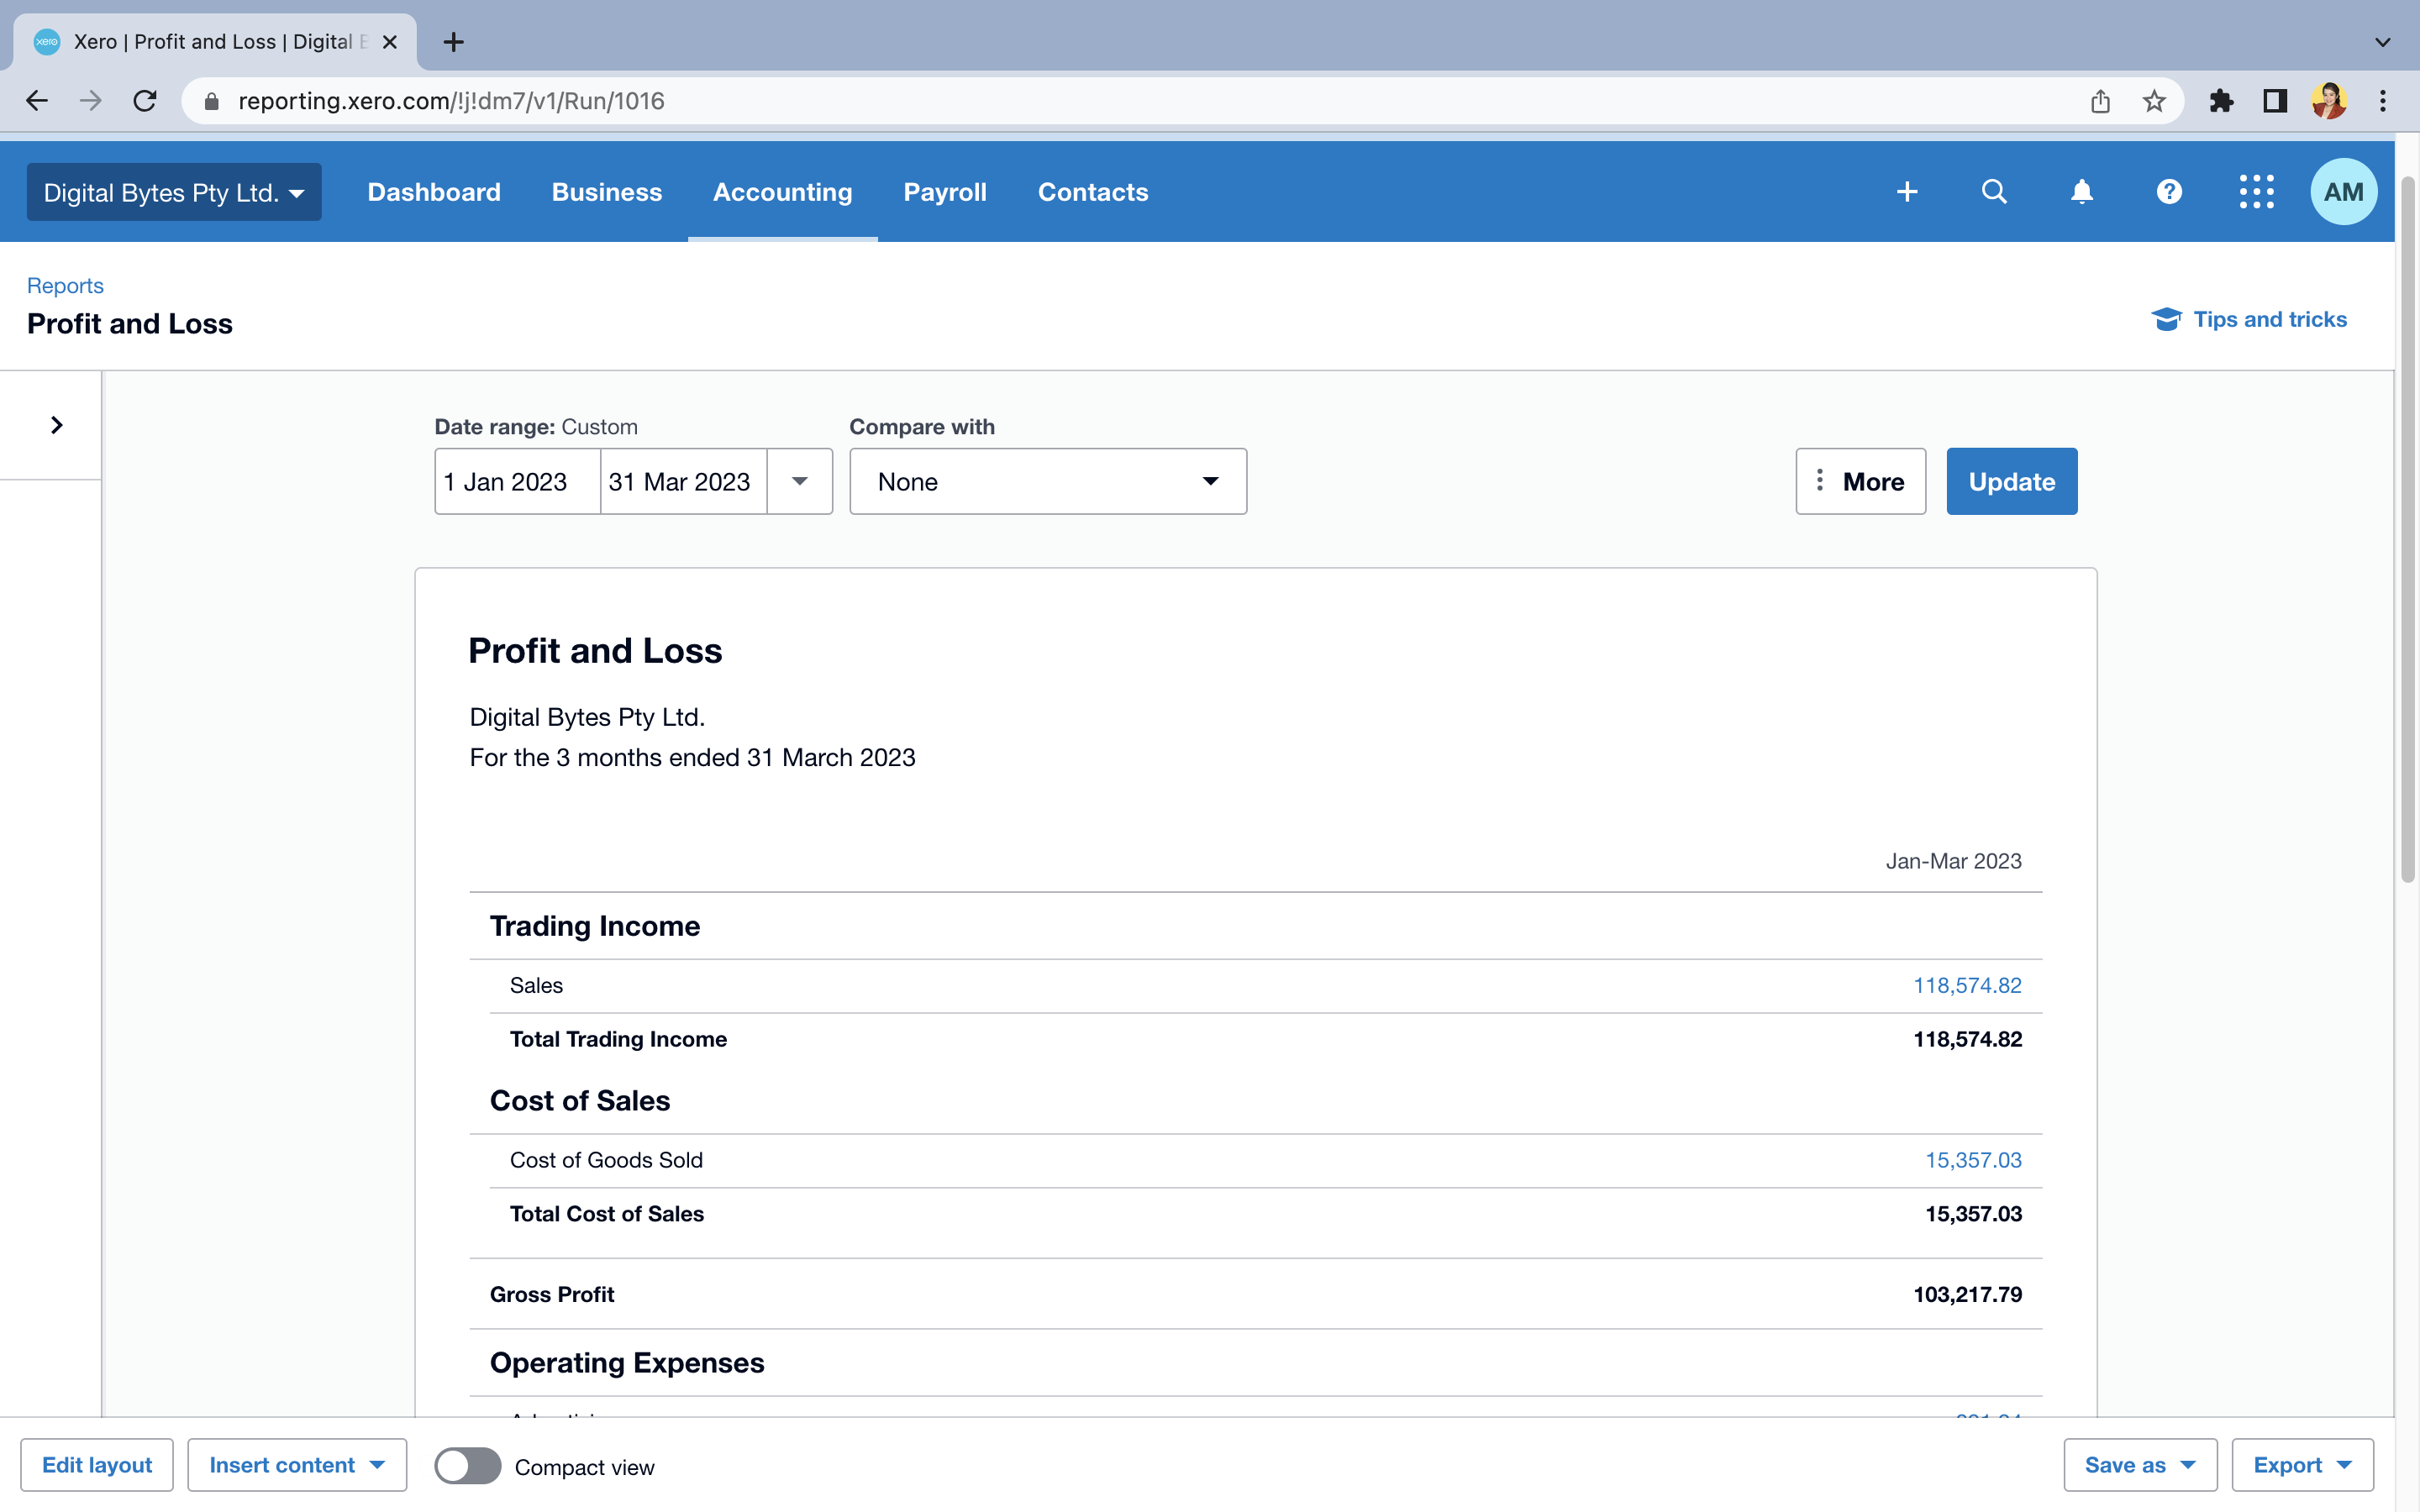Image resolution: width=2420 pixels, height=1512 pixels.
Task: Open Digital Bytes Pty Ltd. organisation menu
Action: coord(174,192)
